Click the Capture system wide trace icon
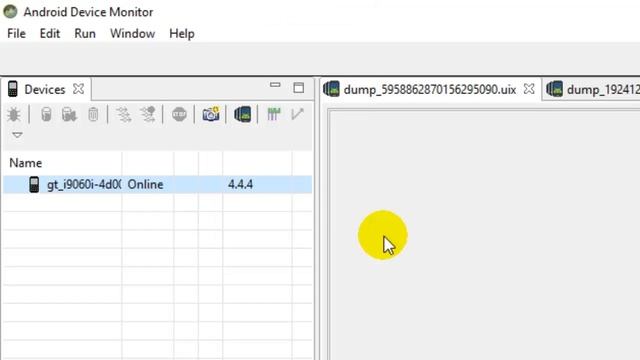 point(274,115)
